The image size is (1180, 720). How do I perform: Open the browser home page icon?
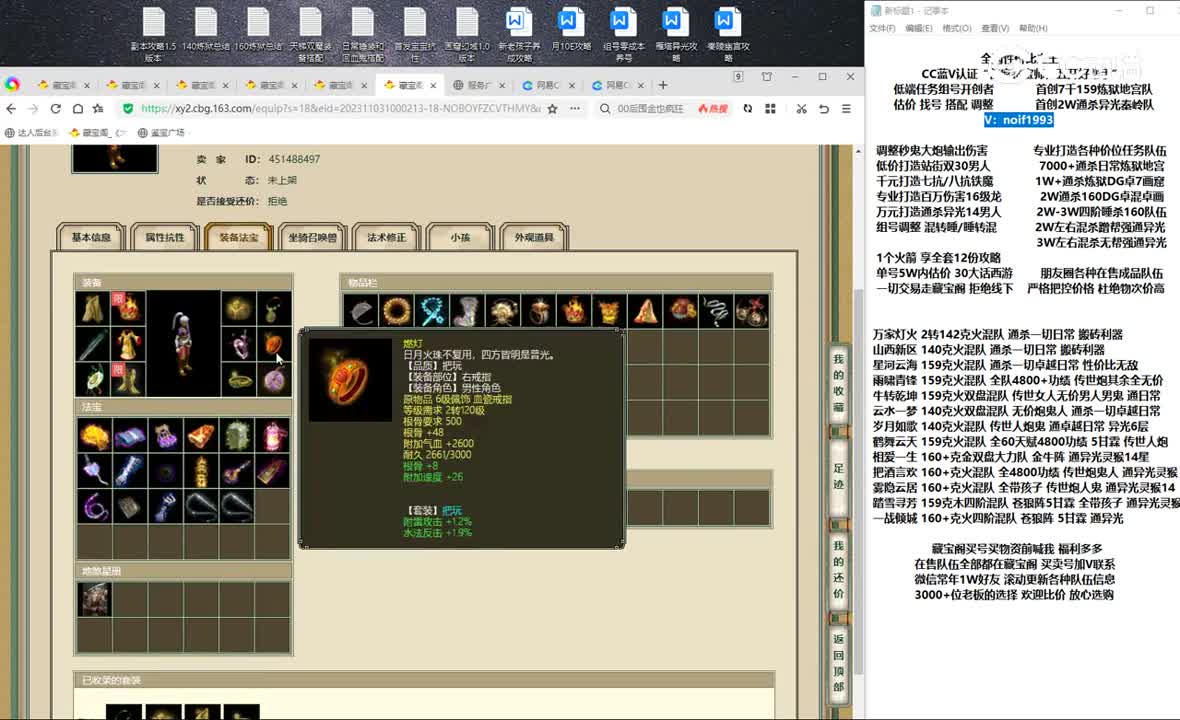coord(78,109)
